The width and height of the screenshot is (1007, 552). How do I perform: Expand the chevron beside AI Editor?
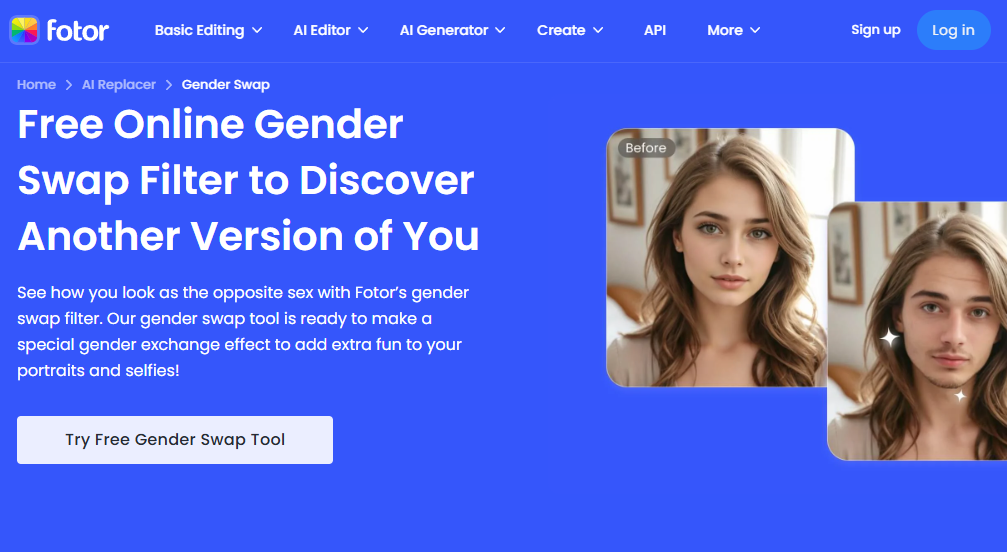pyautogui.click(x=363, y=31)
